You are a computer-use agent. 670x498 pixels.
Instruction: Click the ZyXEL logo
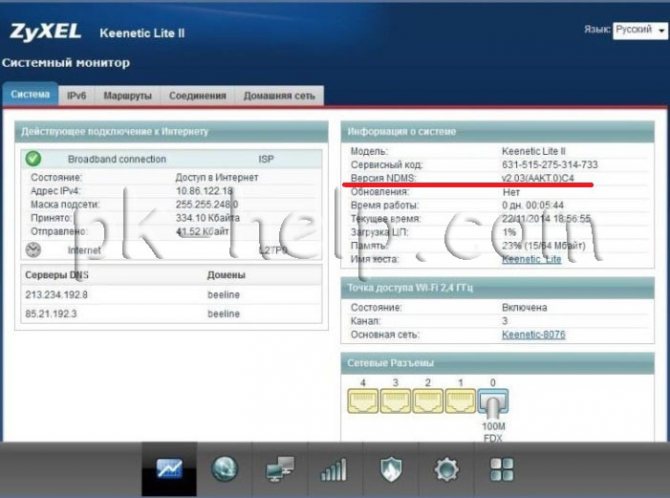pos(45,32)
